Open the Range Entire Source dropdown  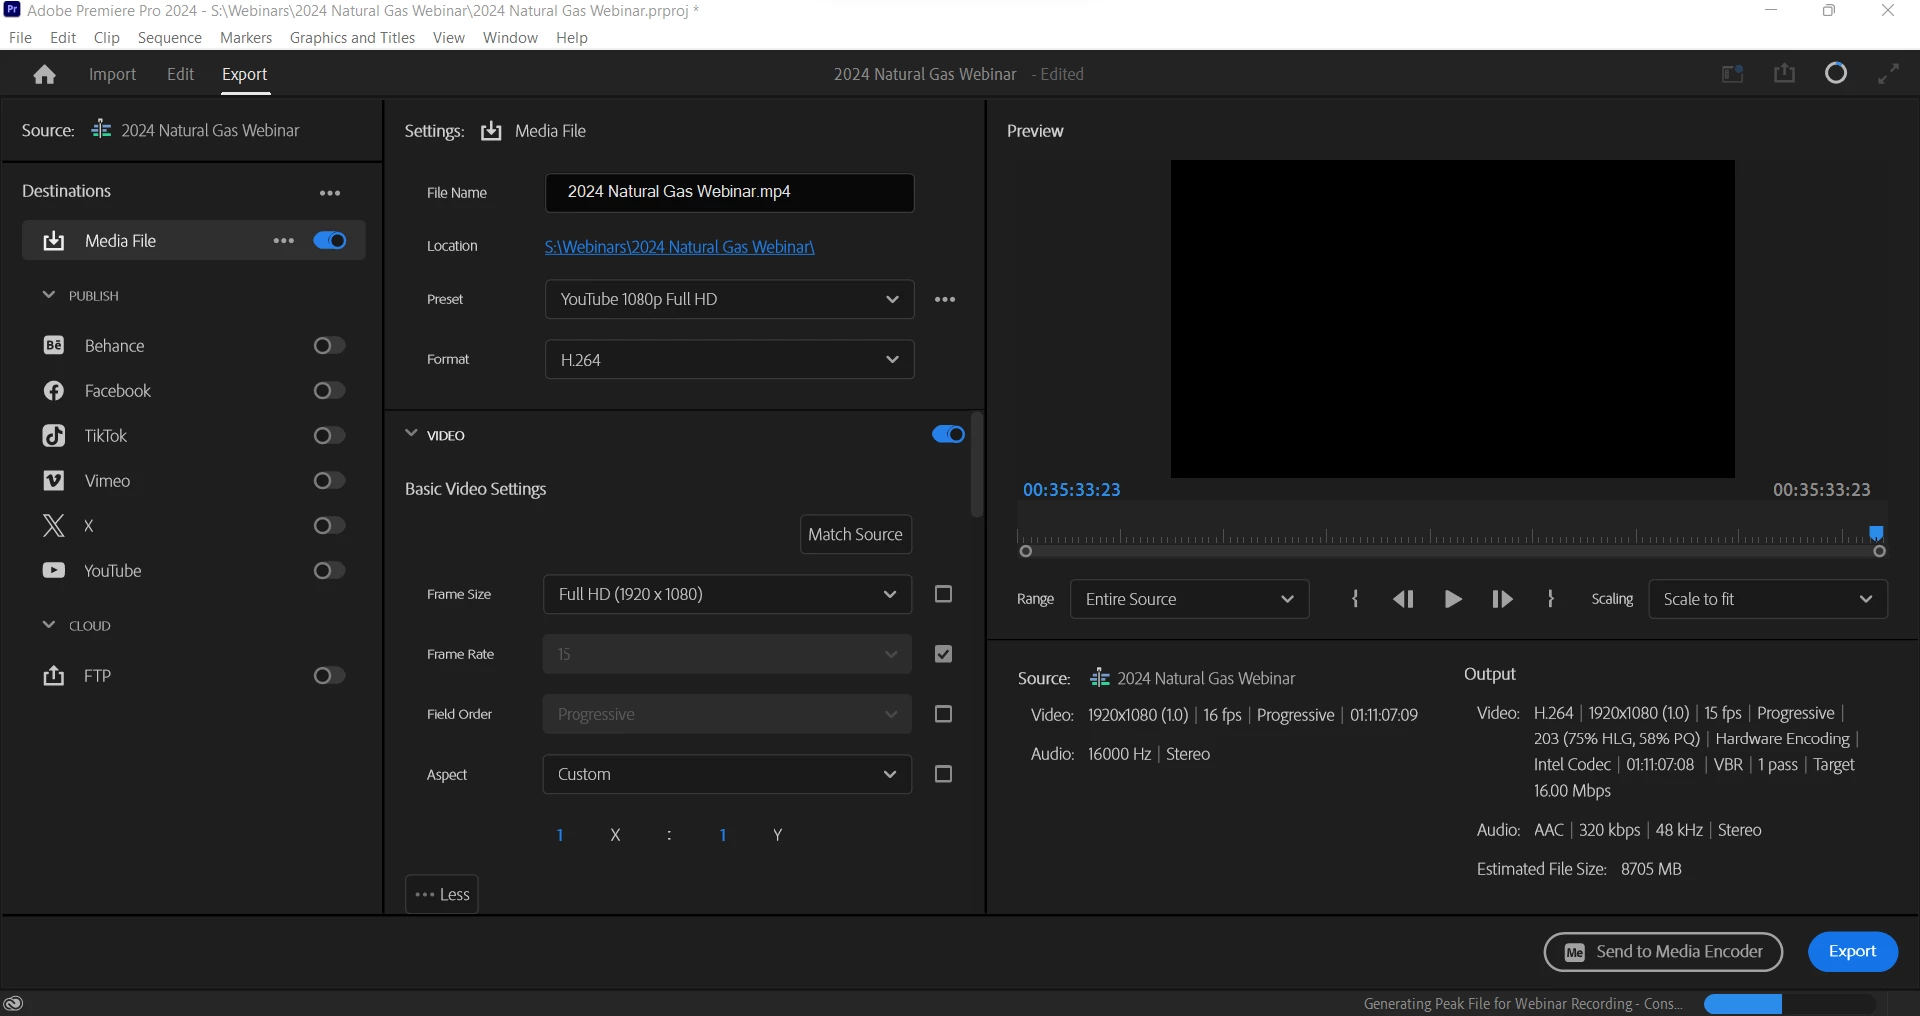tap(1189, 599)
